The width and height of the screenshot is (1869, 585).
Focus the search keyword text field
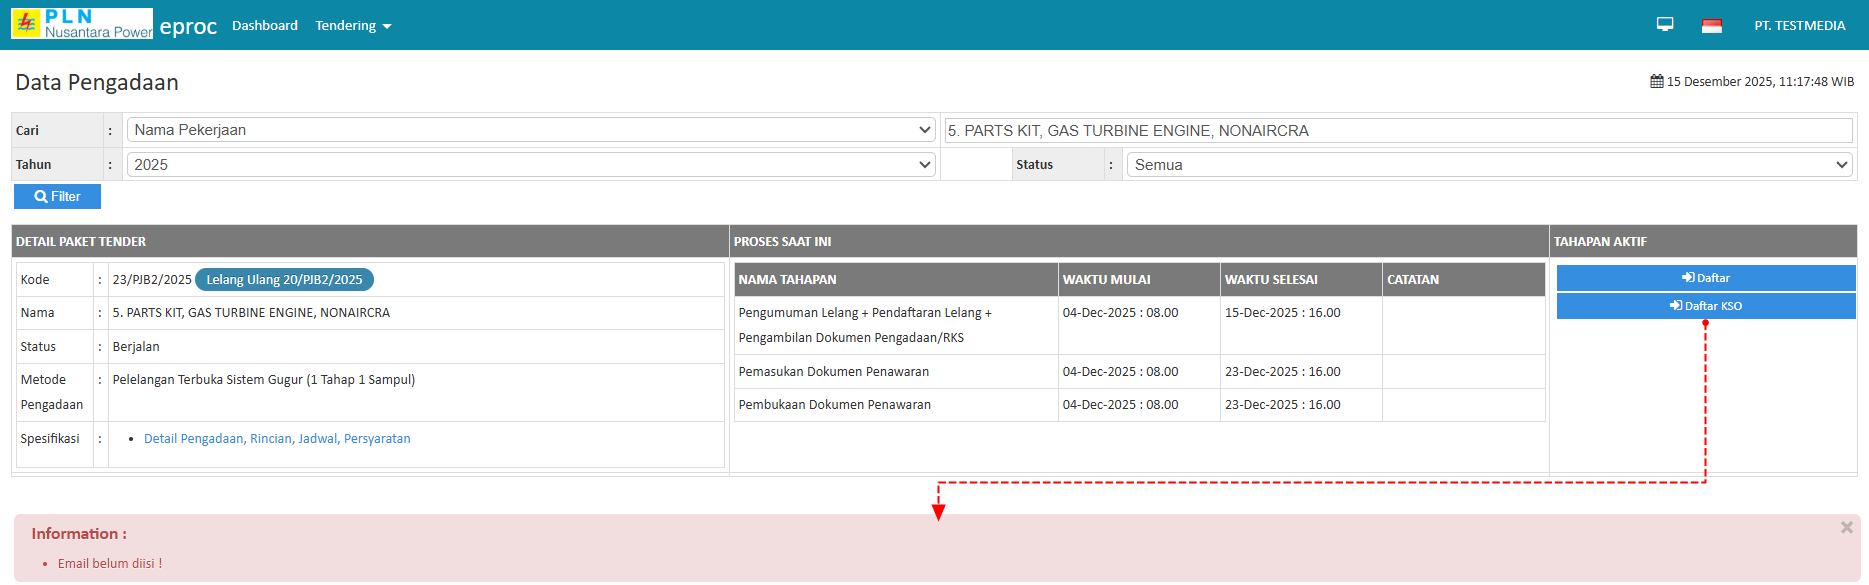[x=1398, y=131]
